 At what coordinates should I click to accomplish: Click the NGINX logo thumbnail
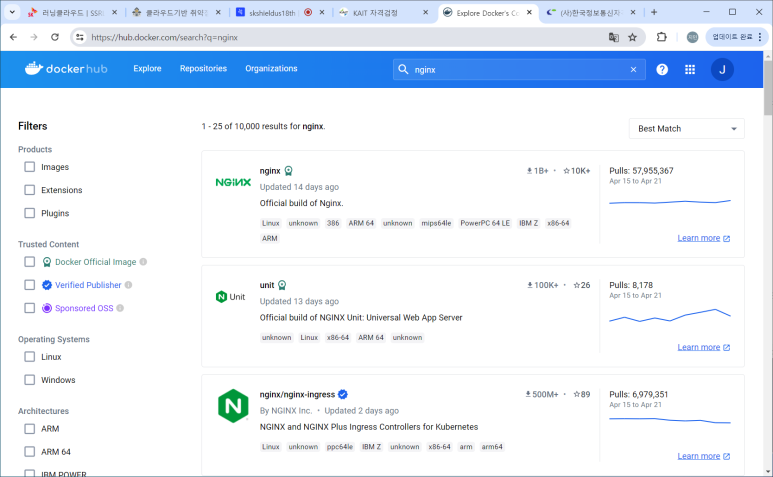(x=233, y=182)
